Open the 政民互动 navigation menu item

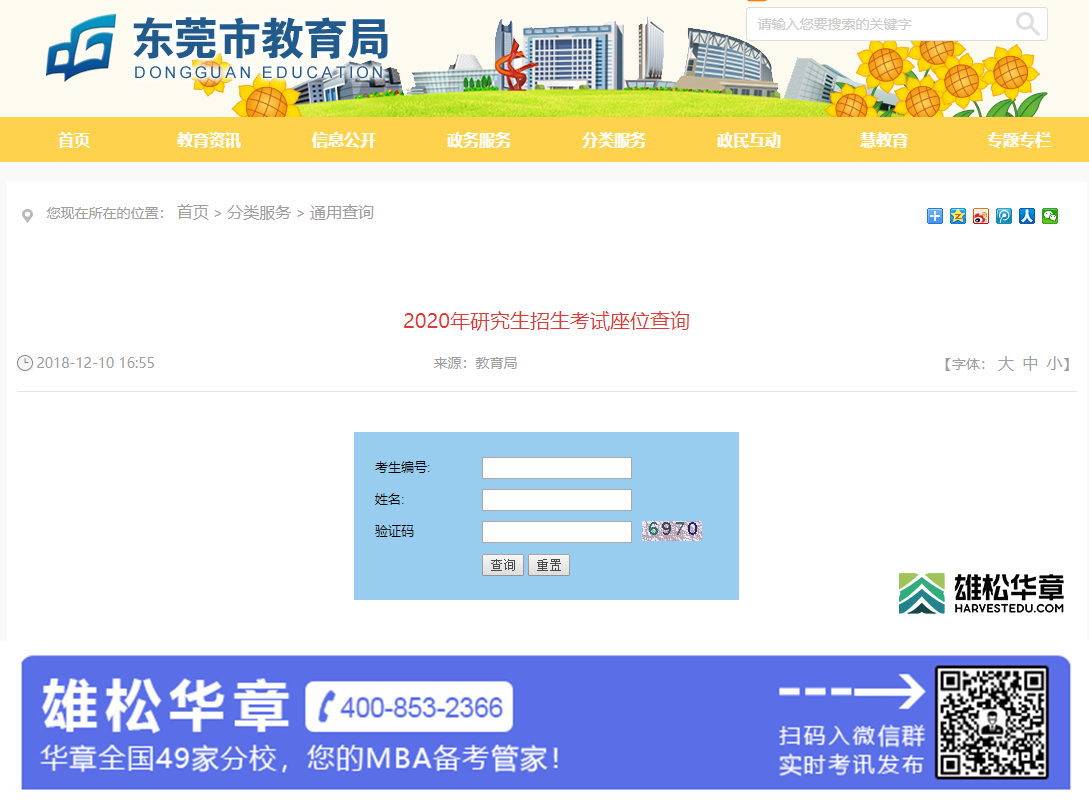click(748, 140)
